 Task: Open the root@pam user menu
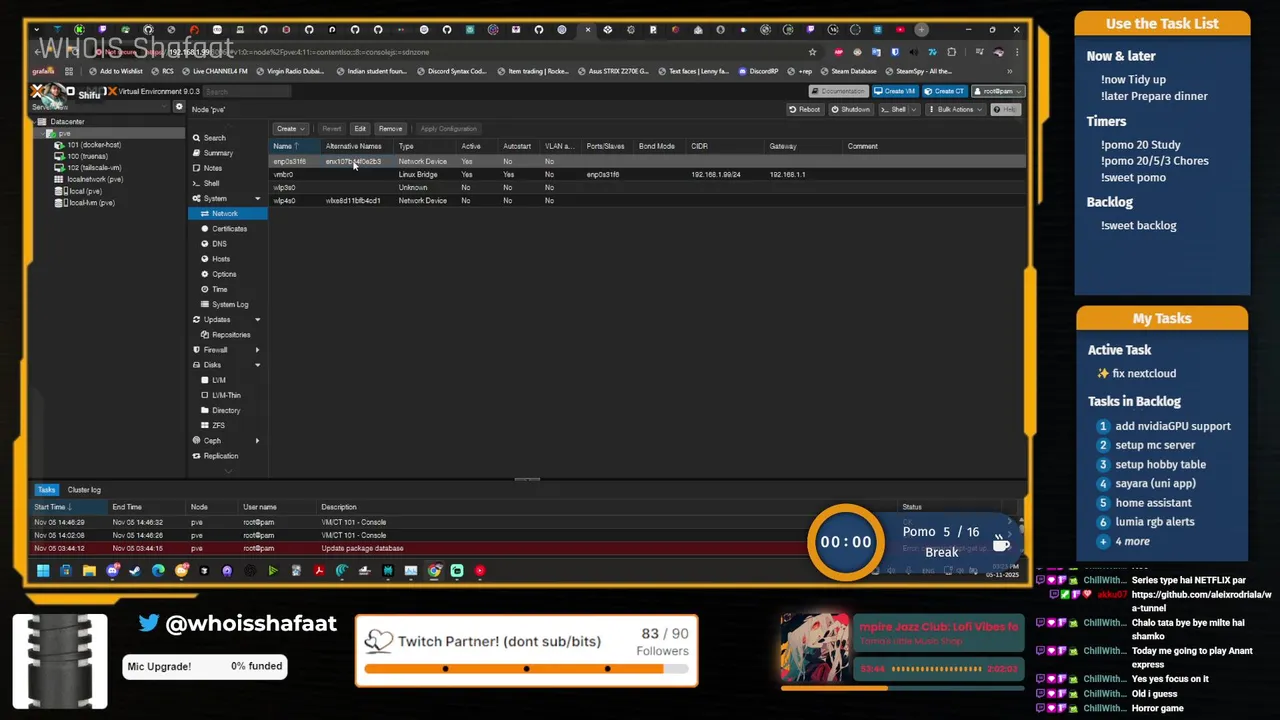pos(996,91)
